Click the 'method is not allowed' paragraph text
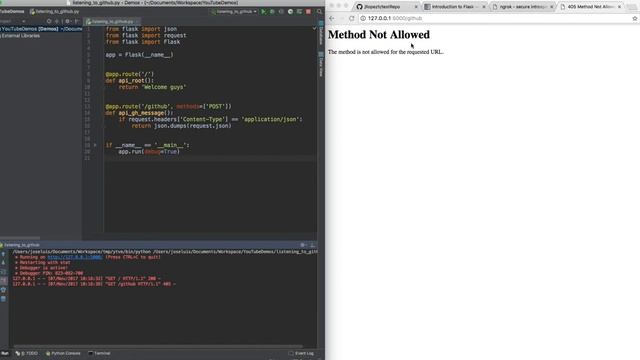The height and width of the screenshot is (360, 640). [x=386, y=52]
